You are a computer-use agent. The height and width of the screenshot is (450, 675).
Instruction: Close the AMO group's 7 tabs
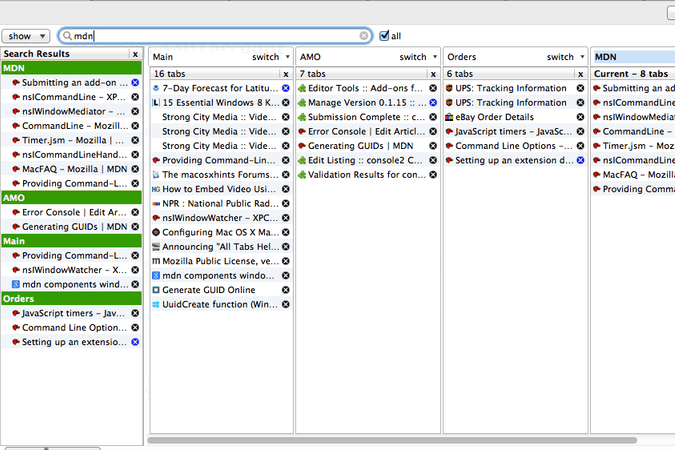coord(433,74)
